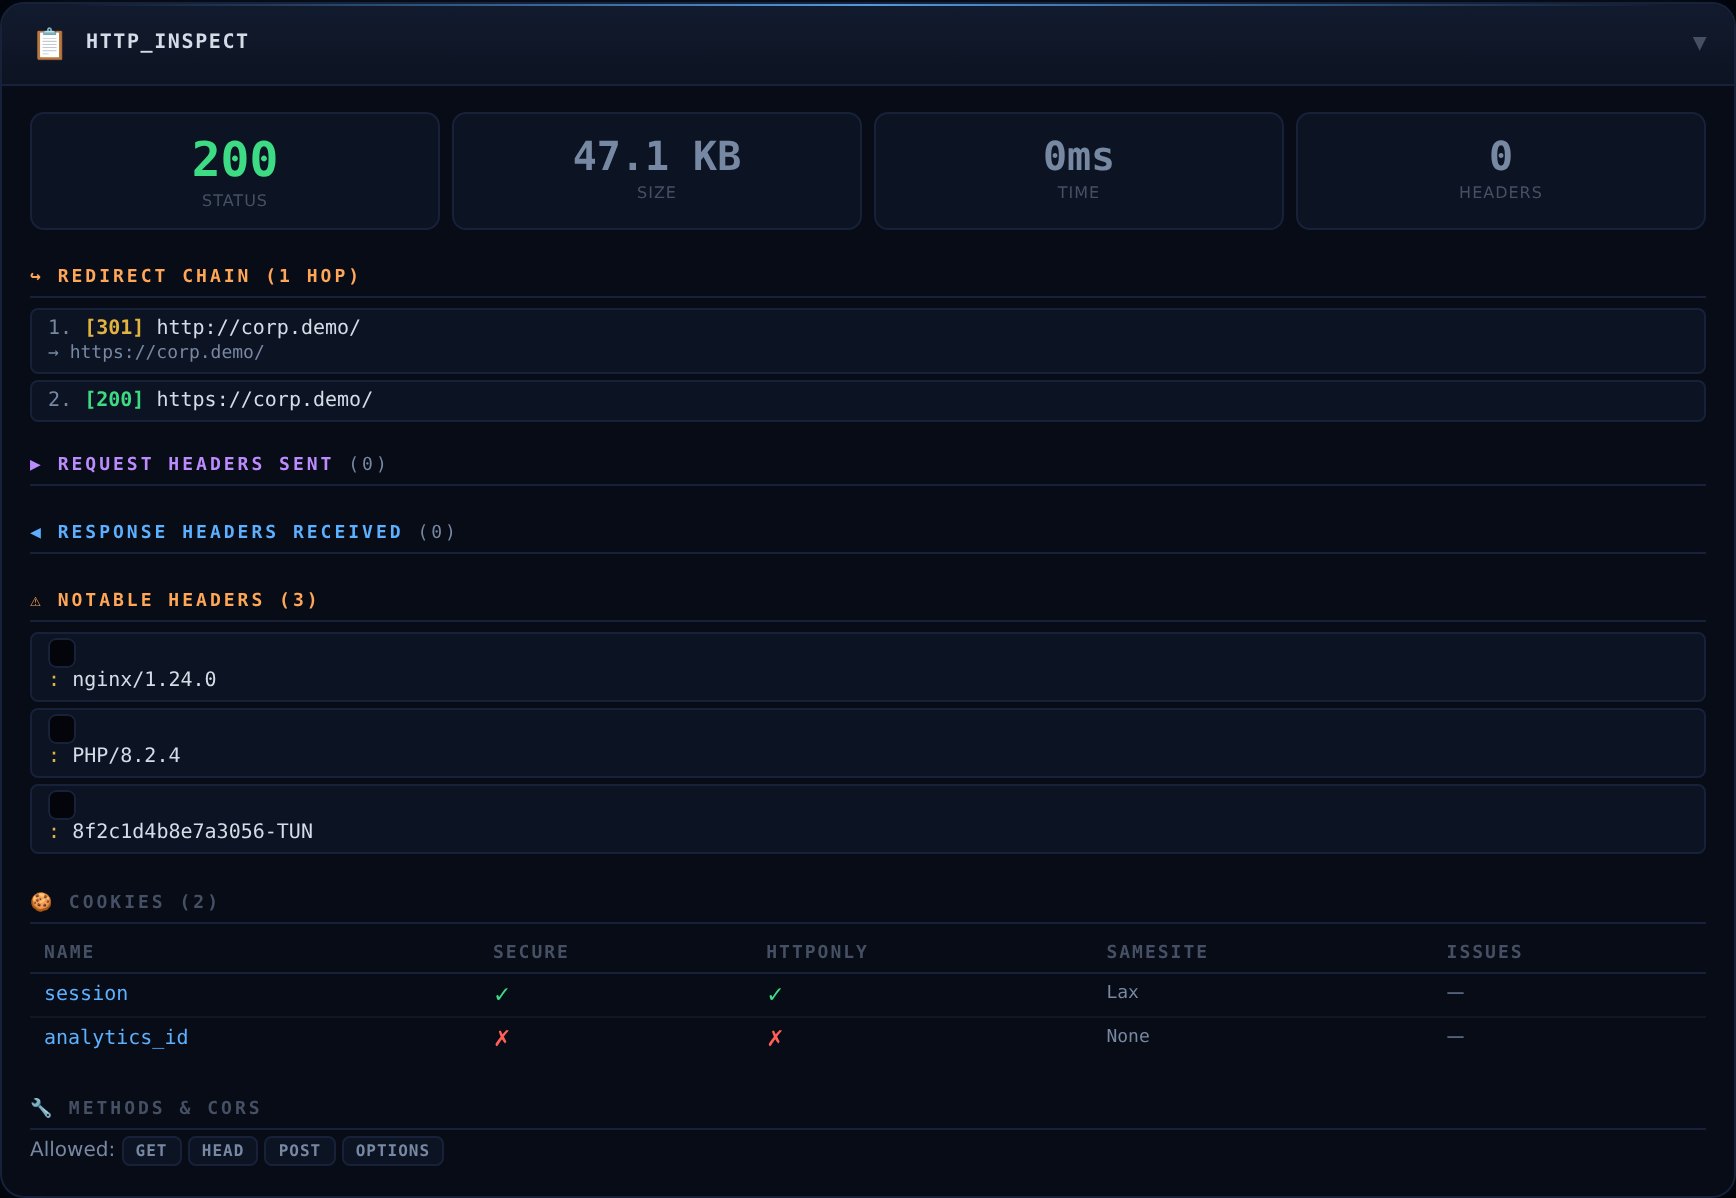The height and width of the screenshot is (1198, 1736).
Task: Collapse the panel with the top-right triangle
Action: tap(1699, 43)
